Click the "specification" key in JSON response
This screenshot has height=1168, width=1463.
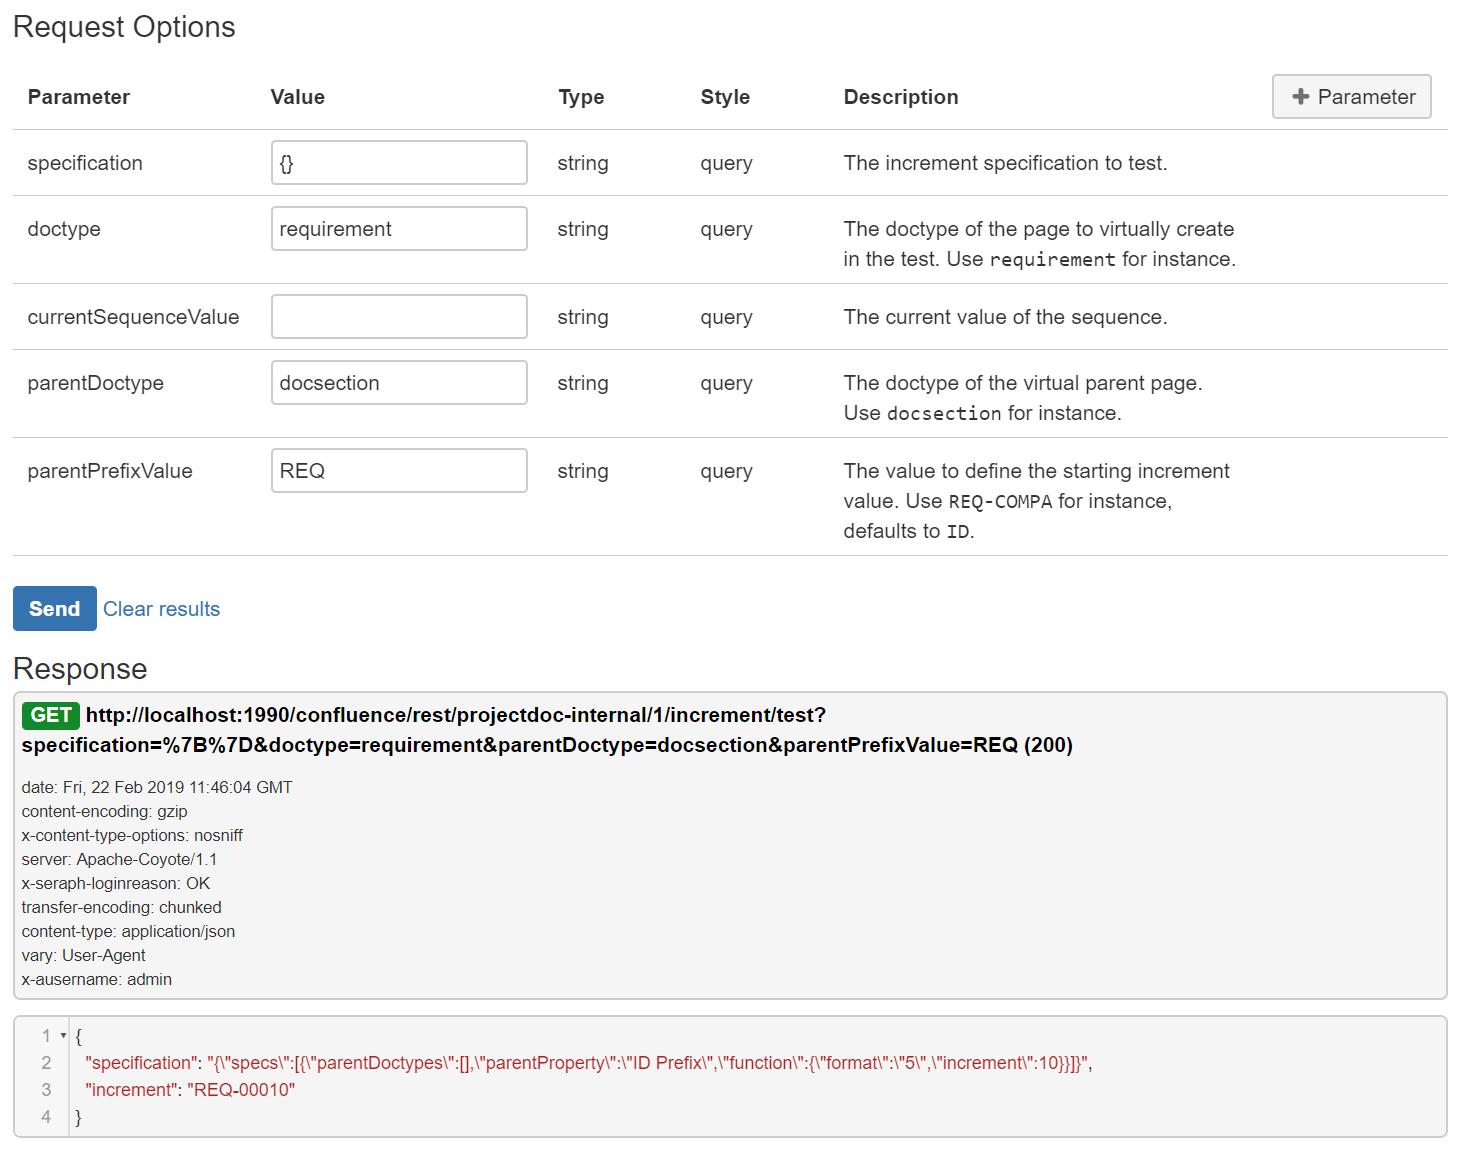click(141, 1063)
